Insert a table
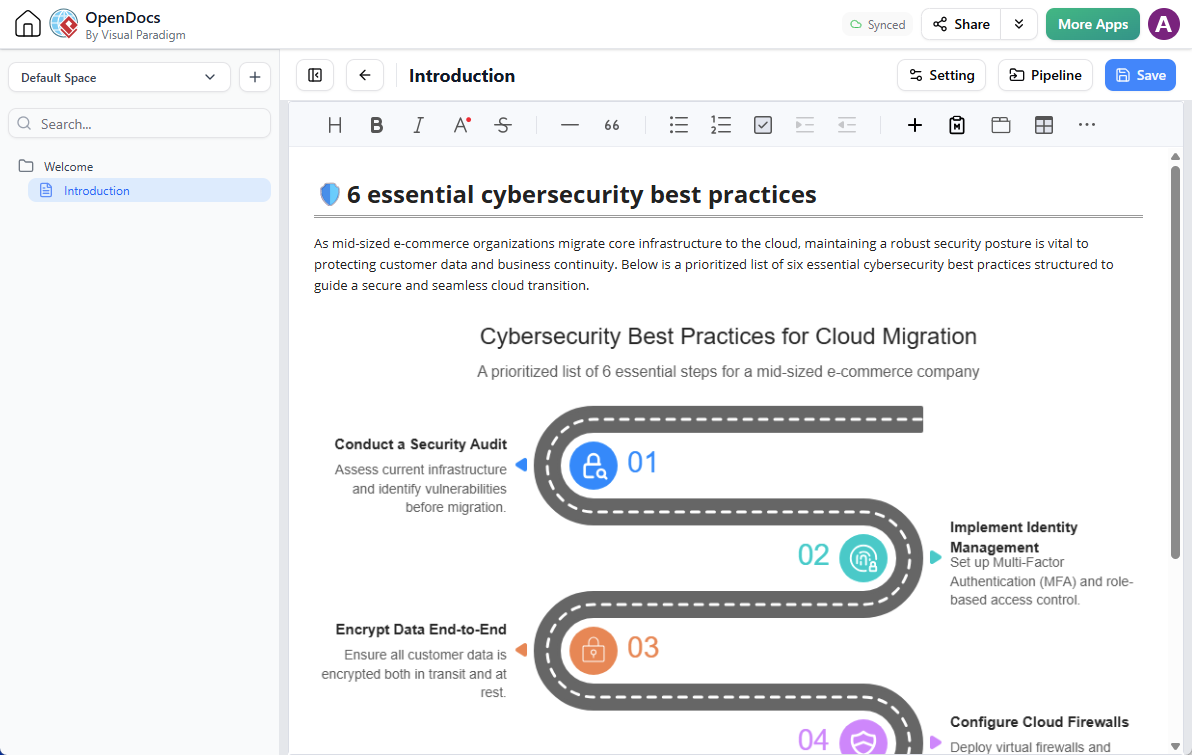 pyautogui.click(x=1044, y=125)
